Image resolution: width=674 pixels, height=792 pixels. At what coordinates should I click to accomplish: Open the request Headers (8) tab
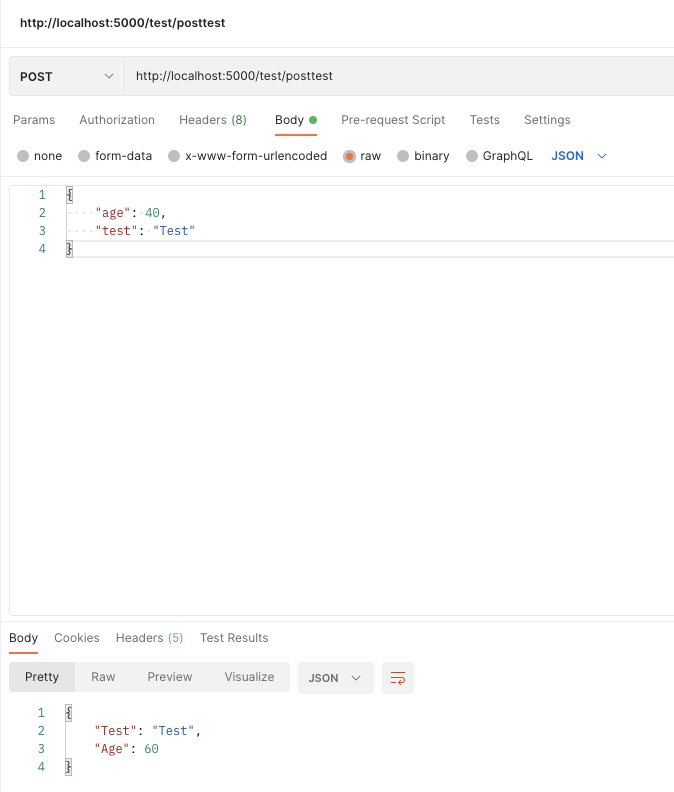point(213,120)
